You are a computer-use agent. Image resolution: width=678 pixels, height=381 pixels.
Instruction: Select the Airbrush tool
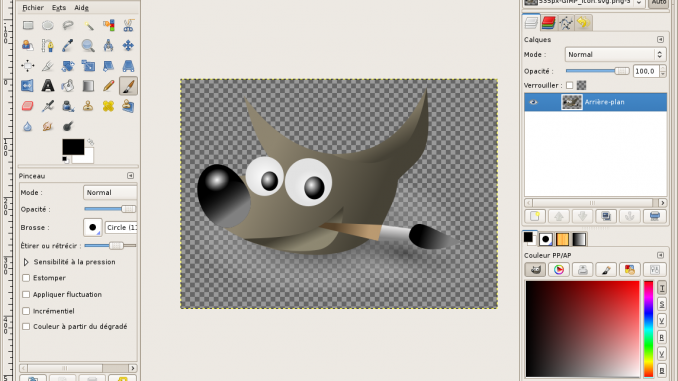48,106
